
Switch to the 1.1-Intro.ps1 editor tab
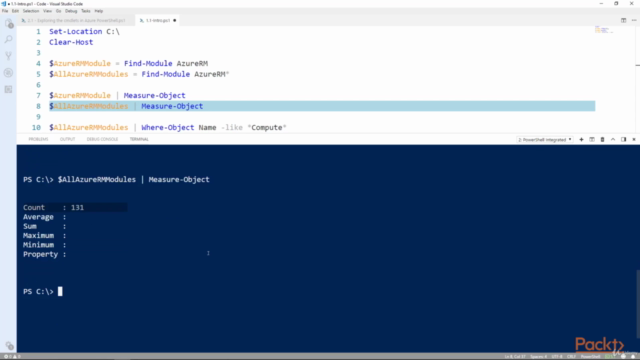pyautogui.click(x=158, y=20)
